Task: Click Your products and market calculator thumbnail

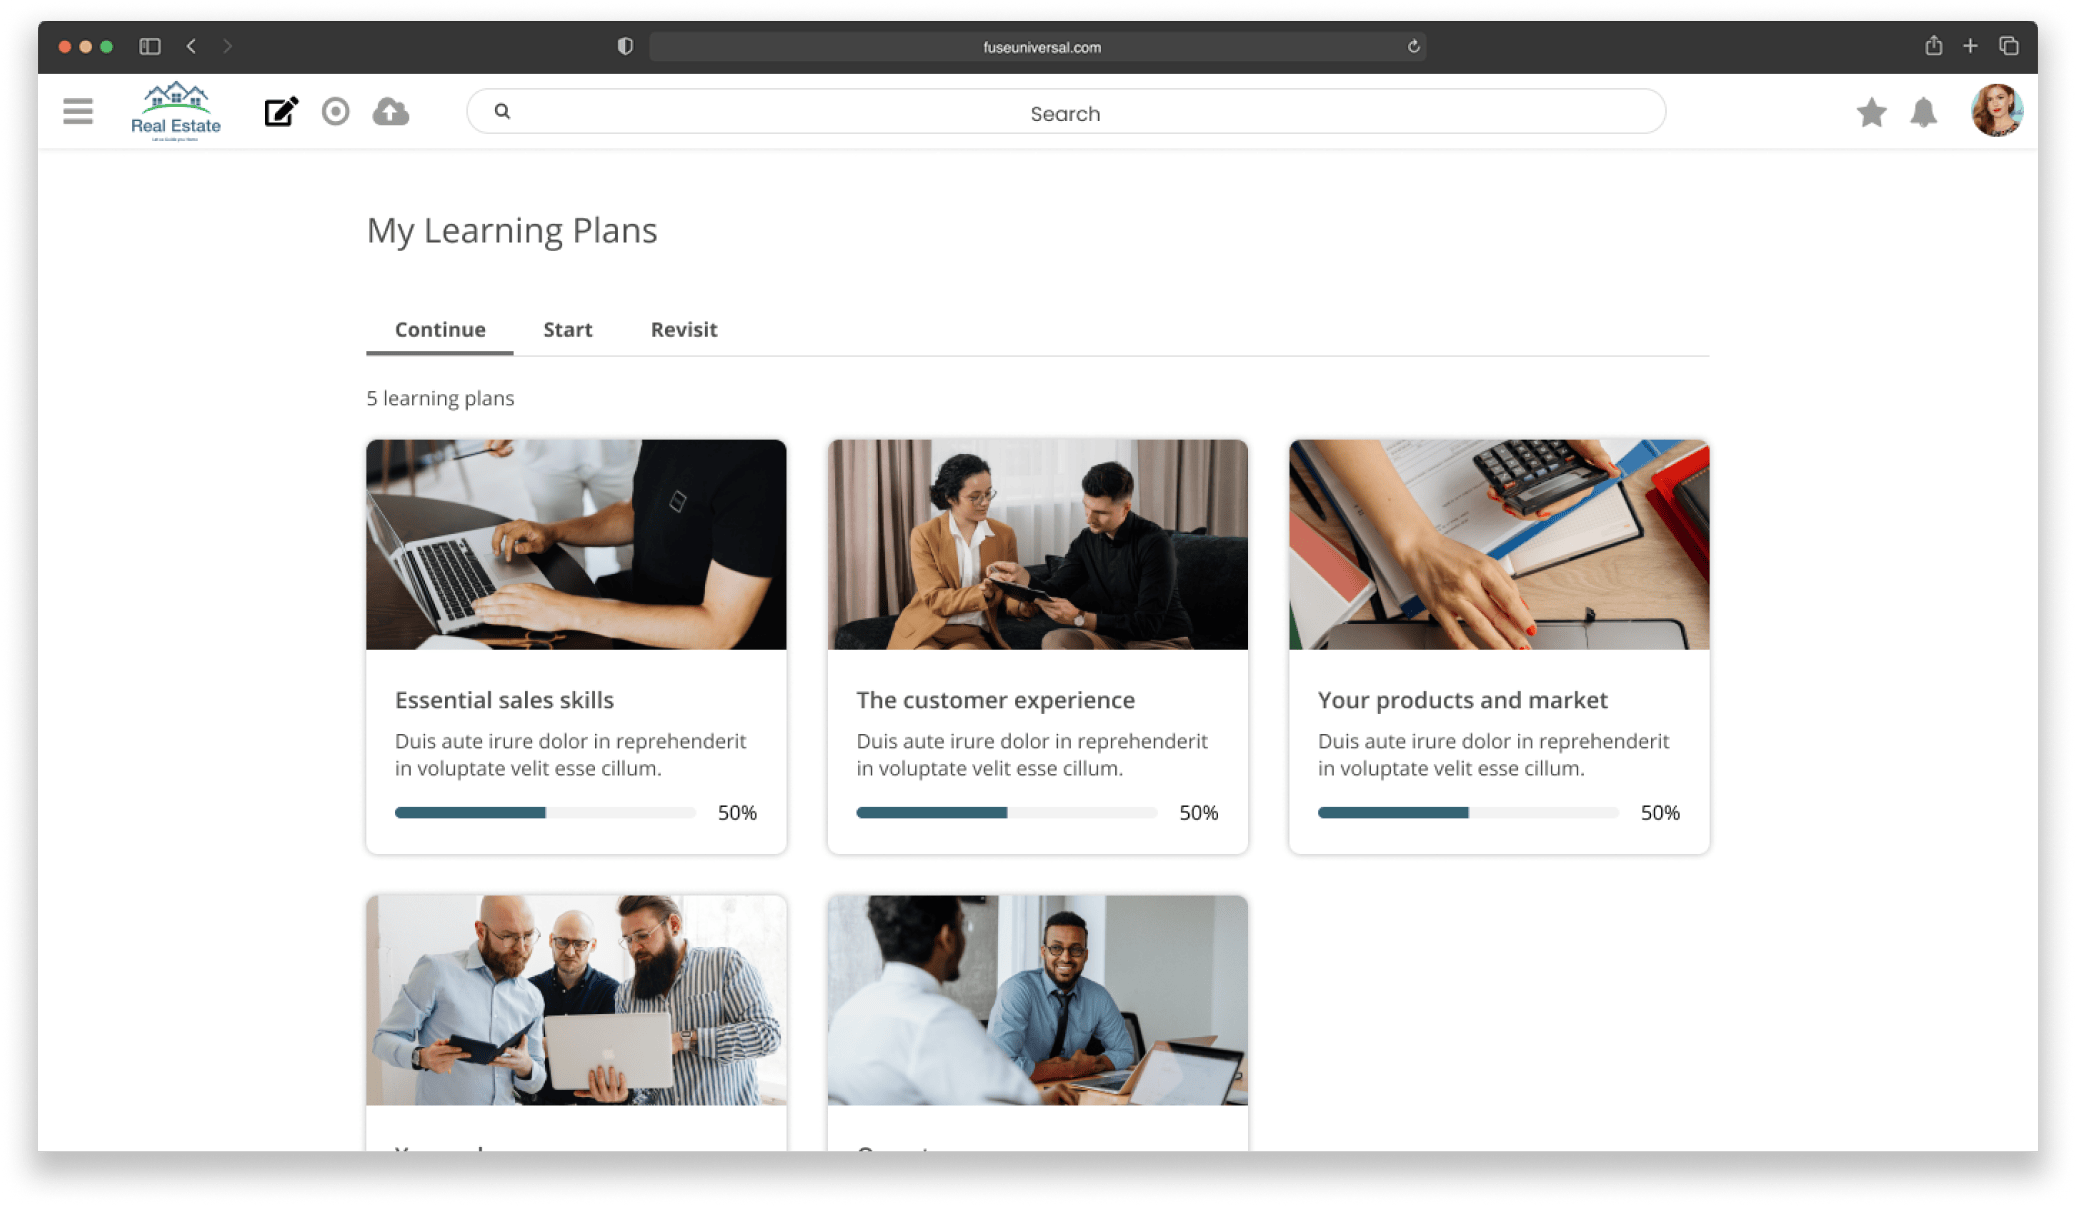Action: 1499,545
